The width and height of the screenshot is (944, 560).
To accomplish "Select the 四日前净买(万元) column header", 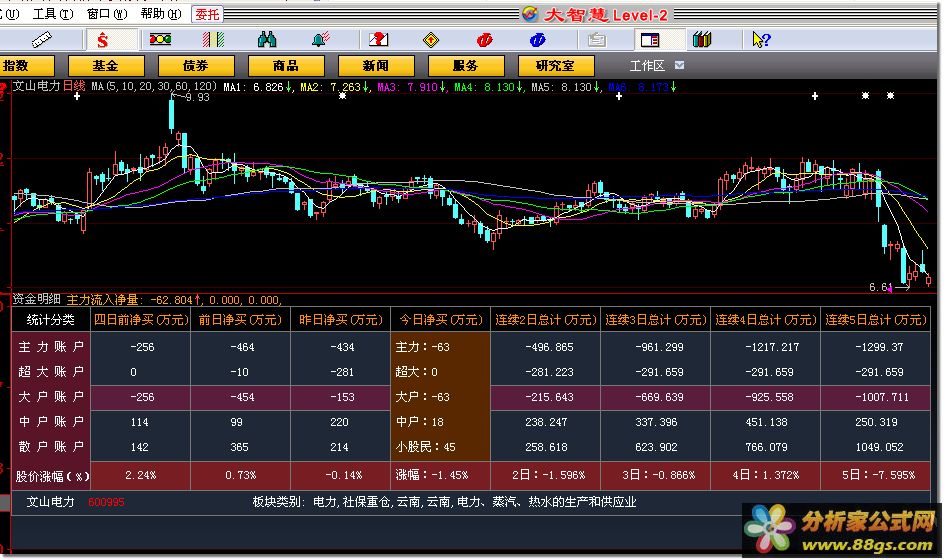I will pos(140,320).
